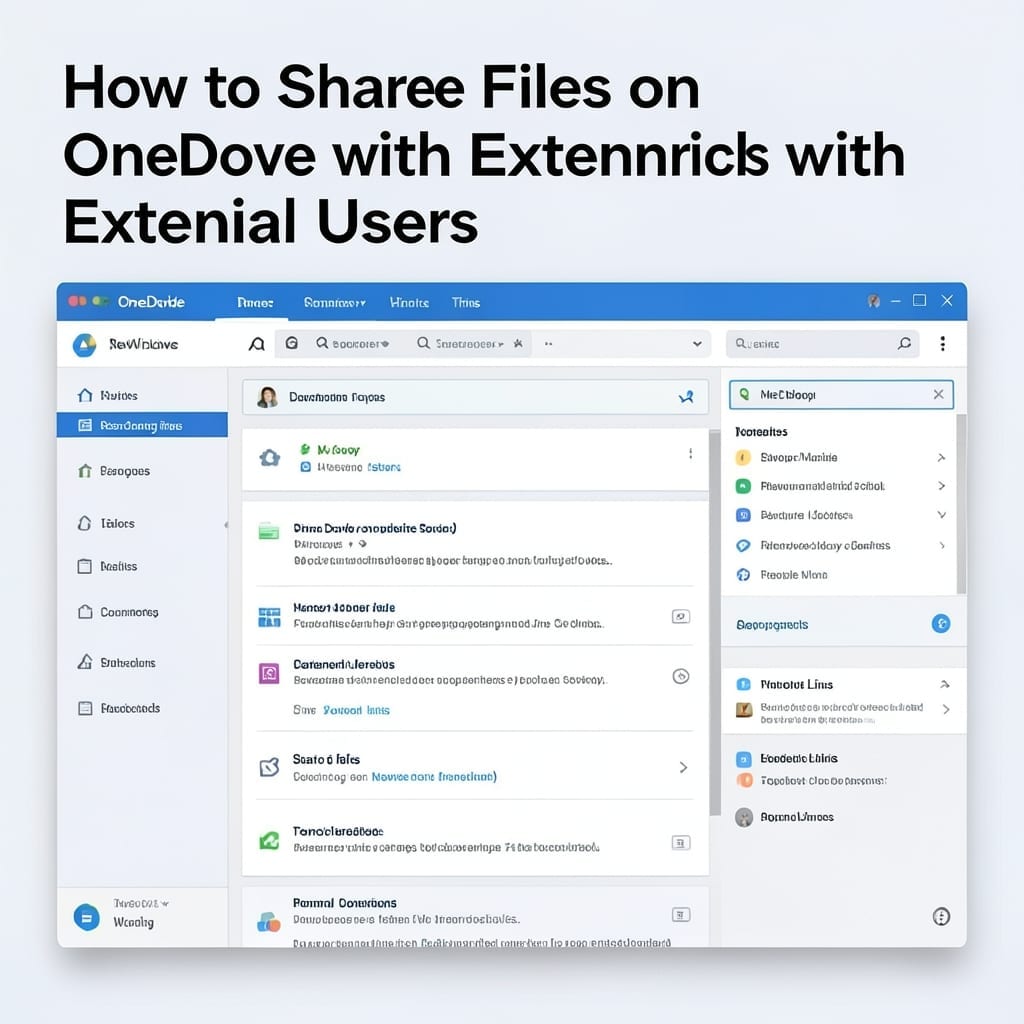Click the green icon beside Tonoclureobee
This screenshot has width=1024, height=1024.
(x=269, y=840)
